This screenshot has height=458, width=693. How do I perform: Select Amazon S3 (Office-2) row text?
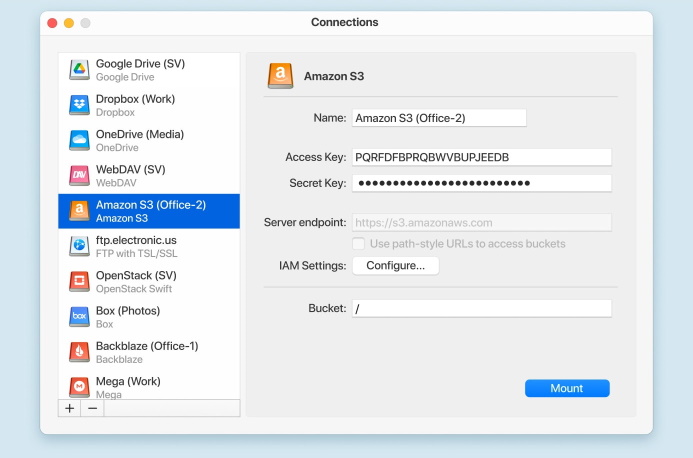point(151,205)
